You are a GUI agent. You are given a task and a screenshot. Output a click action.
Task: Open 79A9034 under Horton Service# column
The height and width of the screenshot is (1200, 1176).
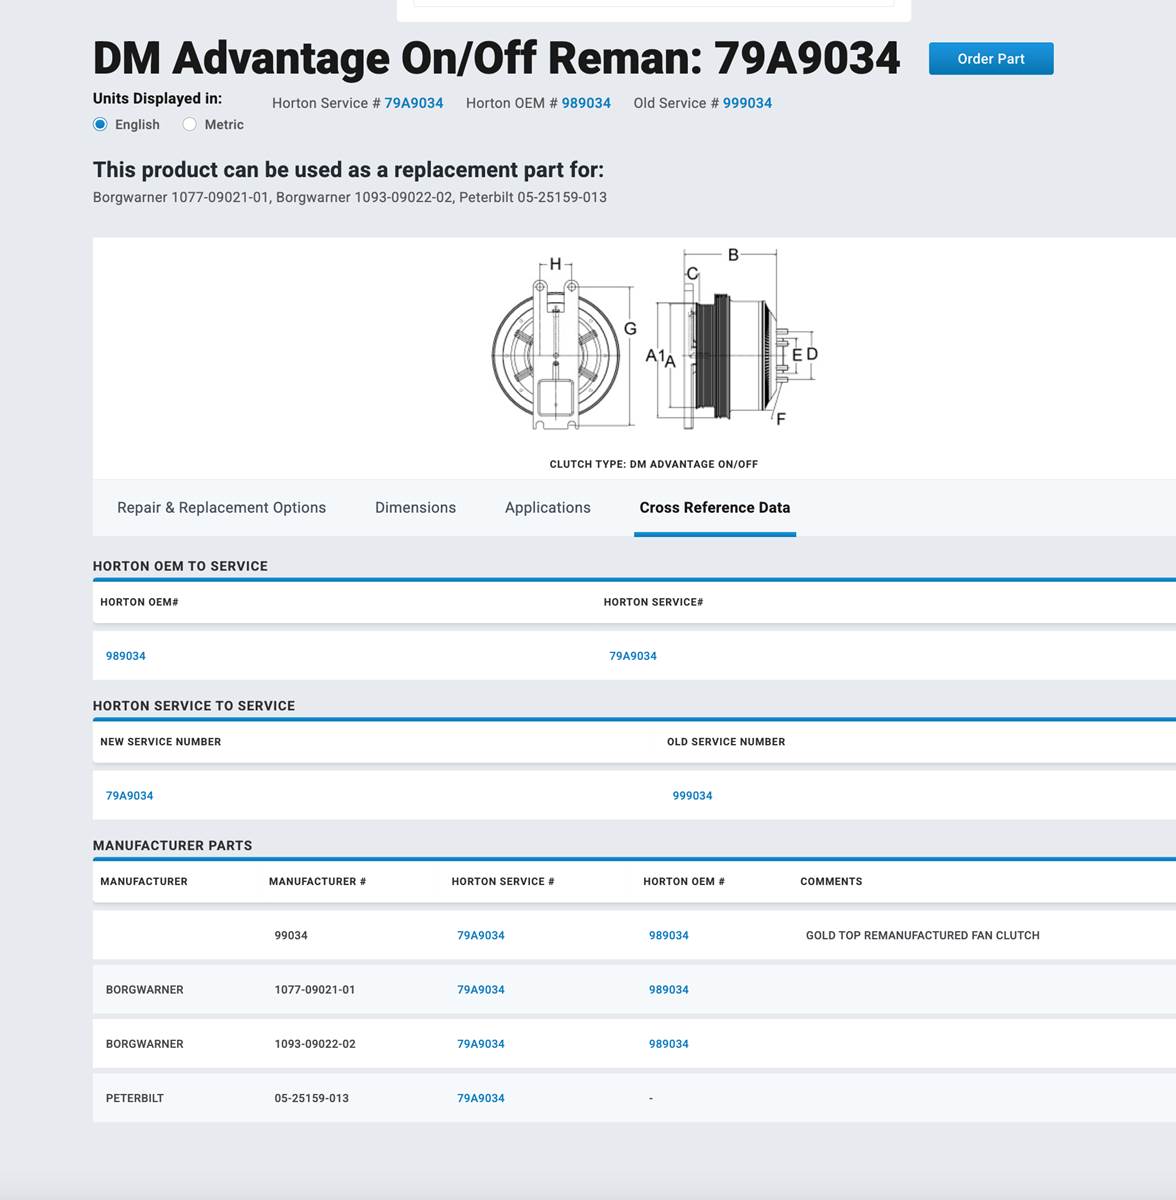pyautogui.click(x=633, y=656)
